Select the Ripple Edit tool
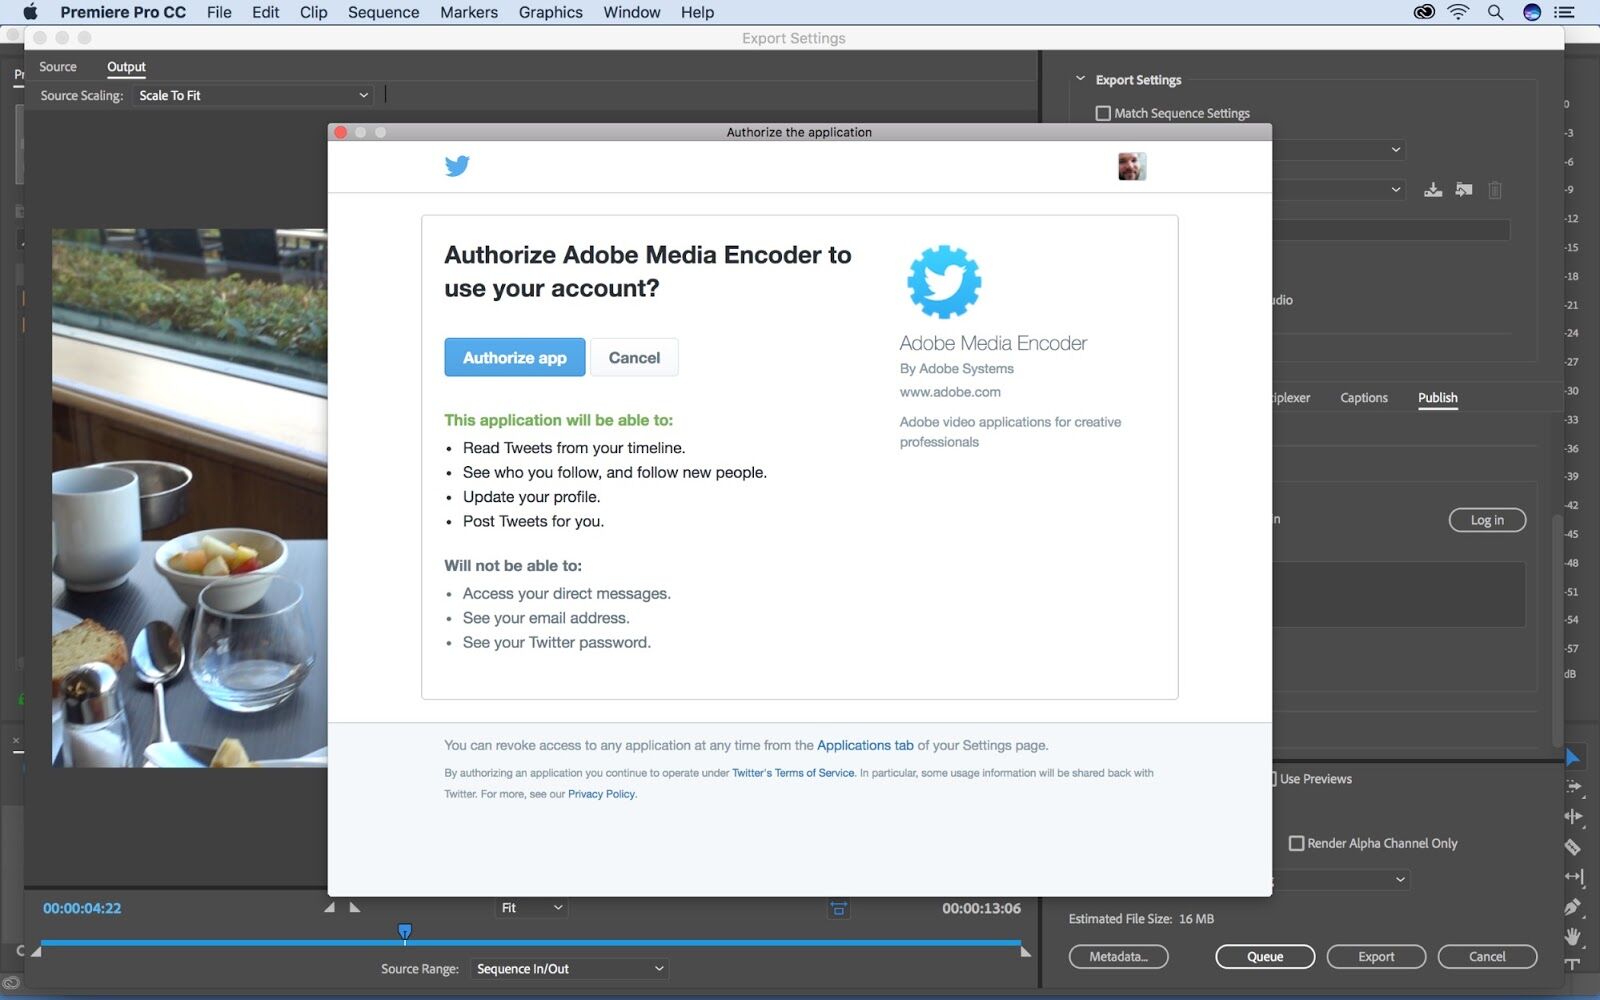Screen dimensions: 1600x1000 click(x=1573, y=816)
